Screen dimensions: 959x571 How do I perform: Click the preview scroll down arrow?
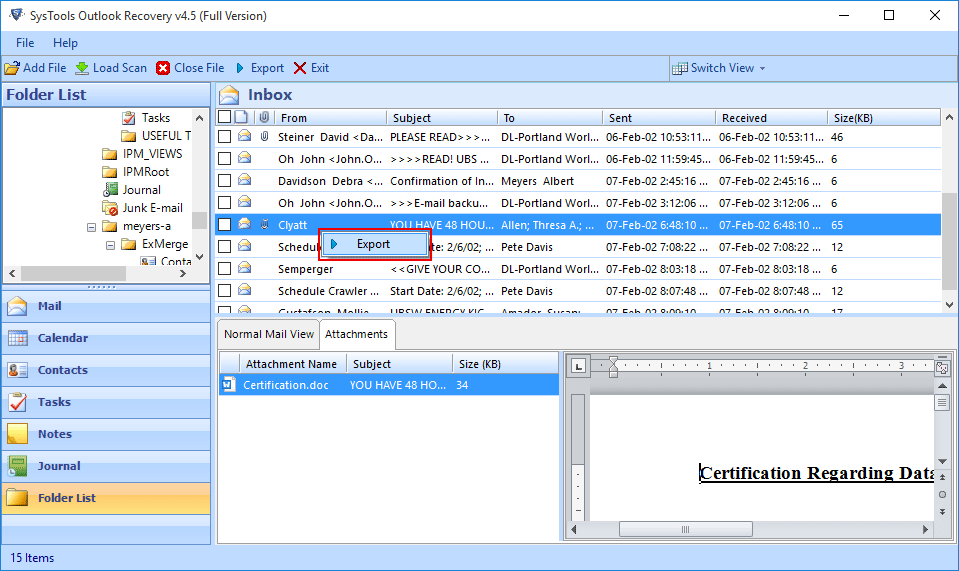click(x=942, y=462)
